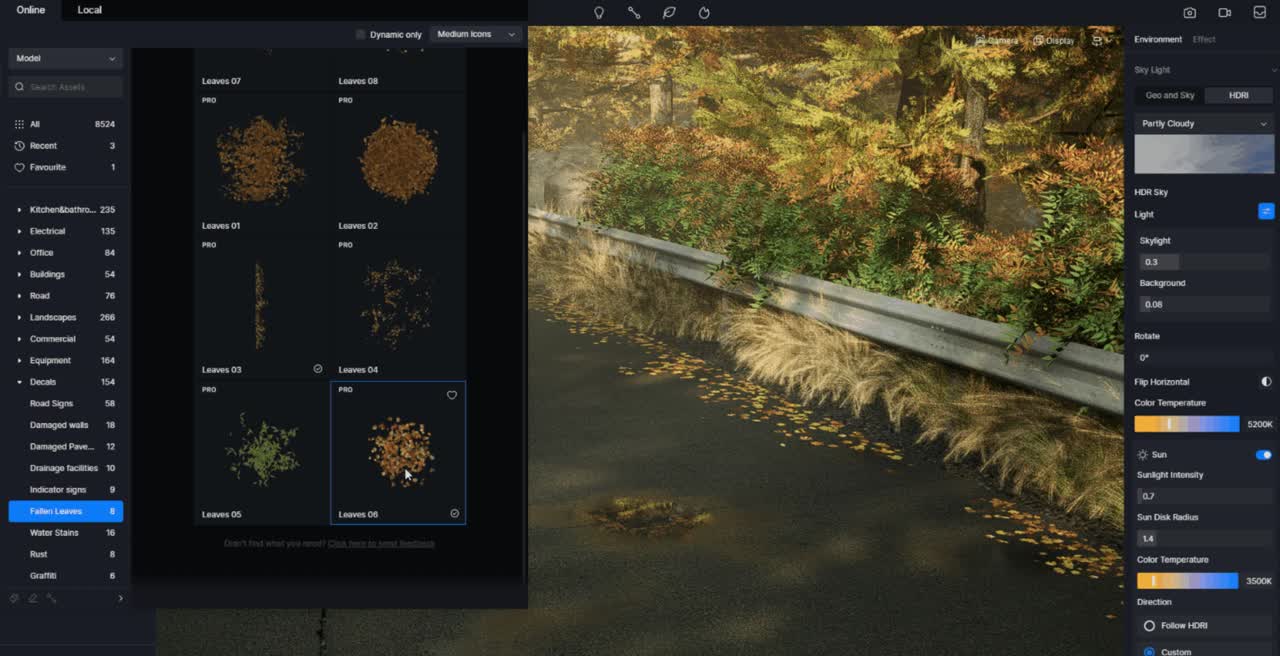Select the leaf nature tool icon
1280x656 pixels.
point(669,12)
